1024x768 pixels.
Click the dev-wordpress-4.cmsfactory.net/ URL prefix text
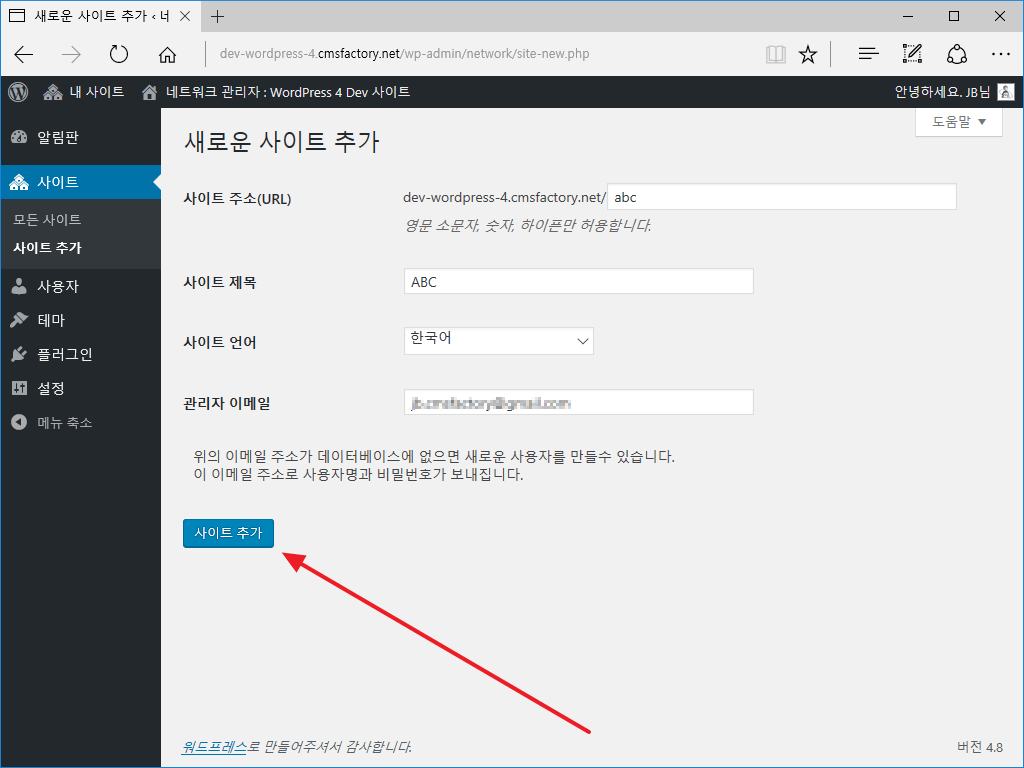(x=504, y=197)
